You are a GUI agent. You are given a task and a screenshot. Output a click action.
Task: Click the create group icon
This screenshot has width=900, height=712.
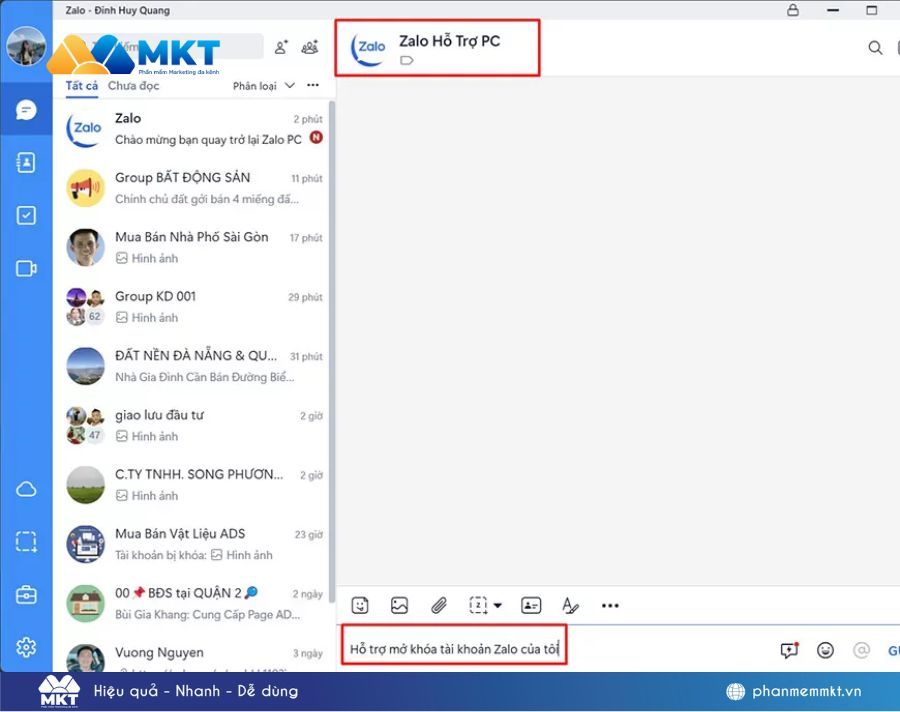310,47
